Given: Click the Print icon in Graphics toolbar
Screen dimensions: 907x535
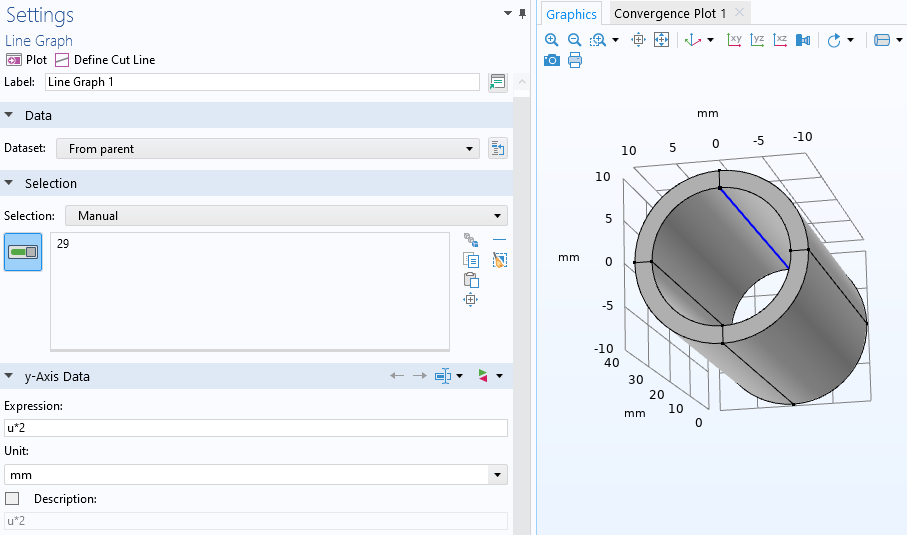Looking at the screenshot, I should [x=575, y=60].
